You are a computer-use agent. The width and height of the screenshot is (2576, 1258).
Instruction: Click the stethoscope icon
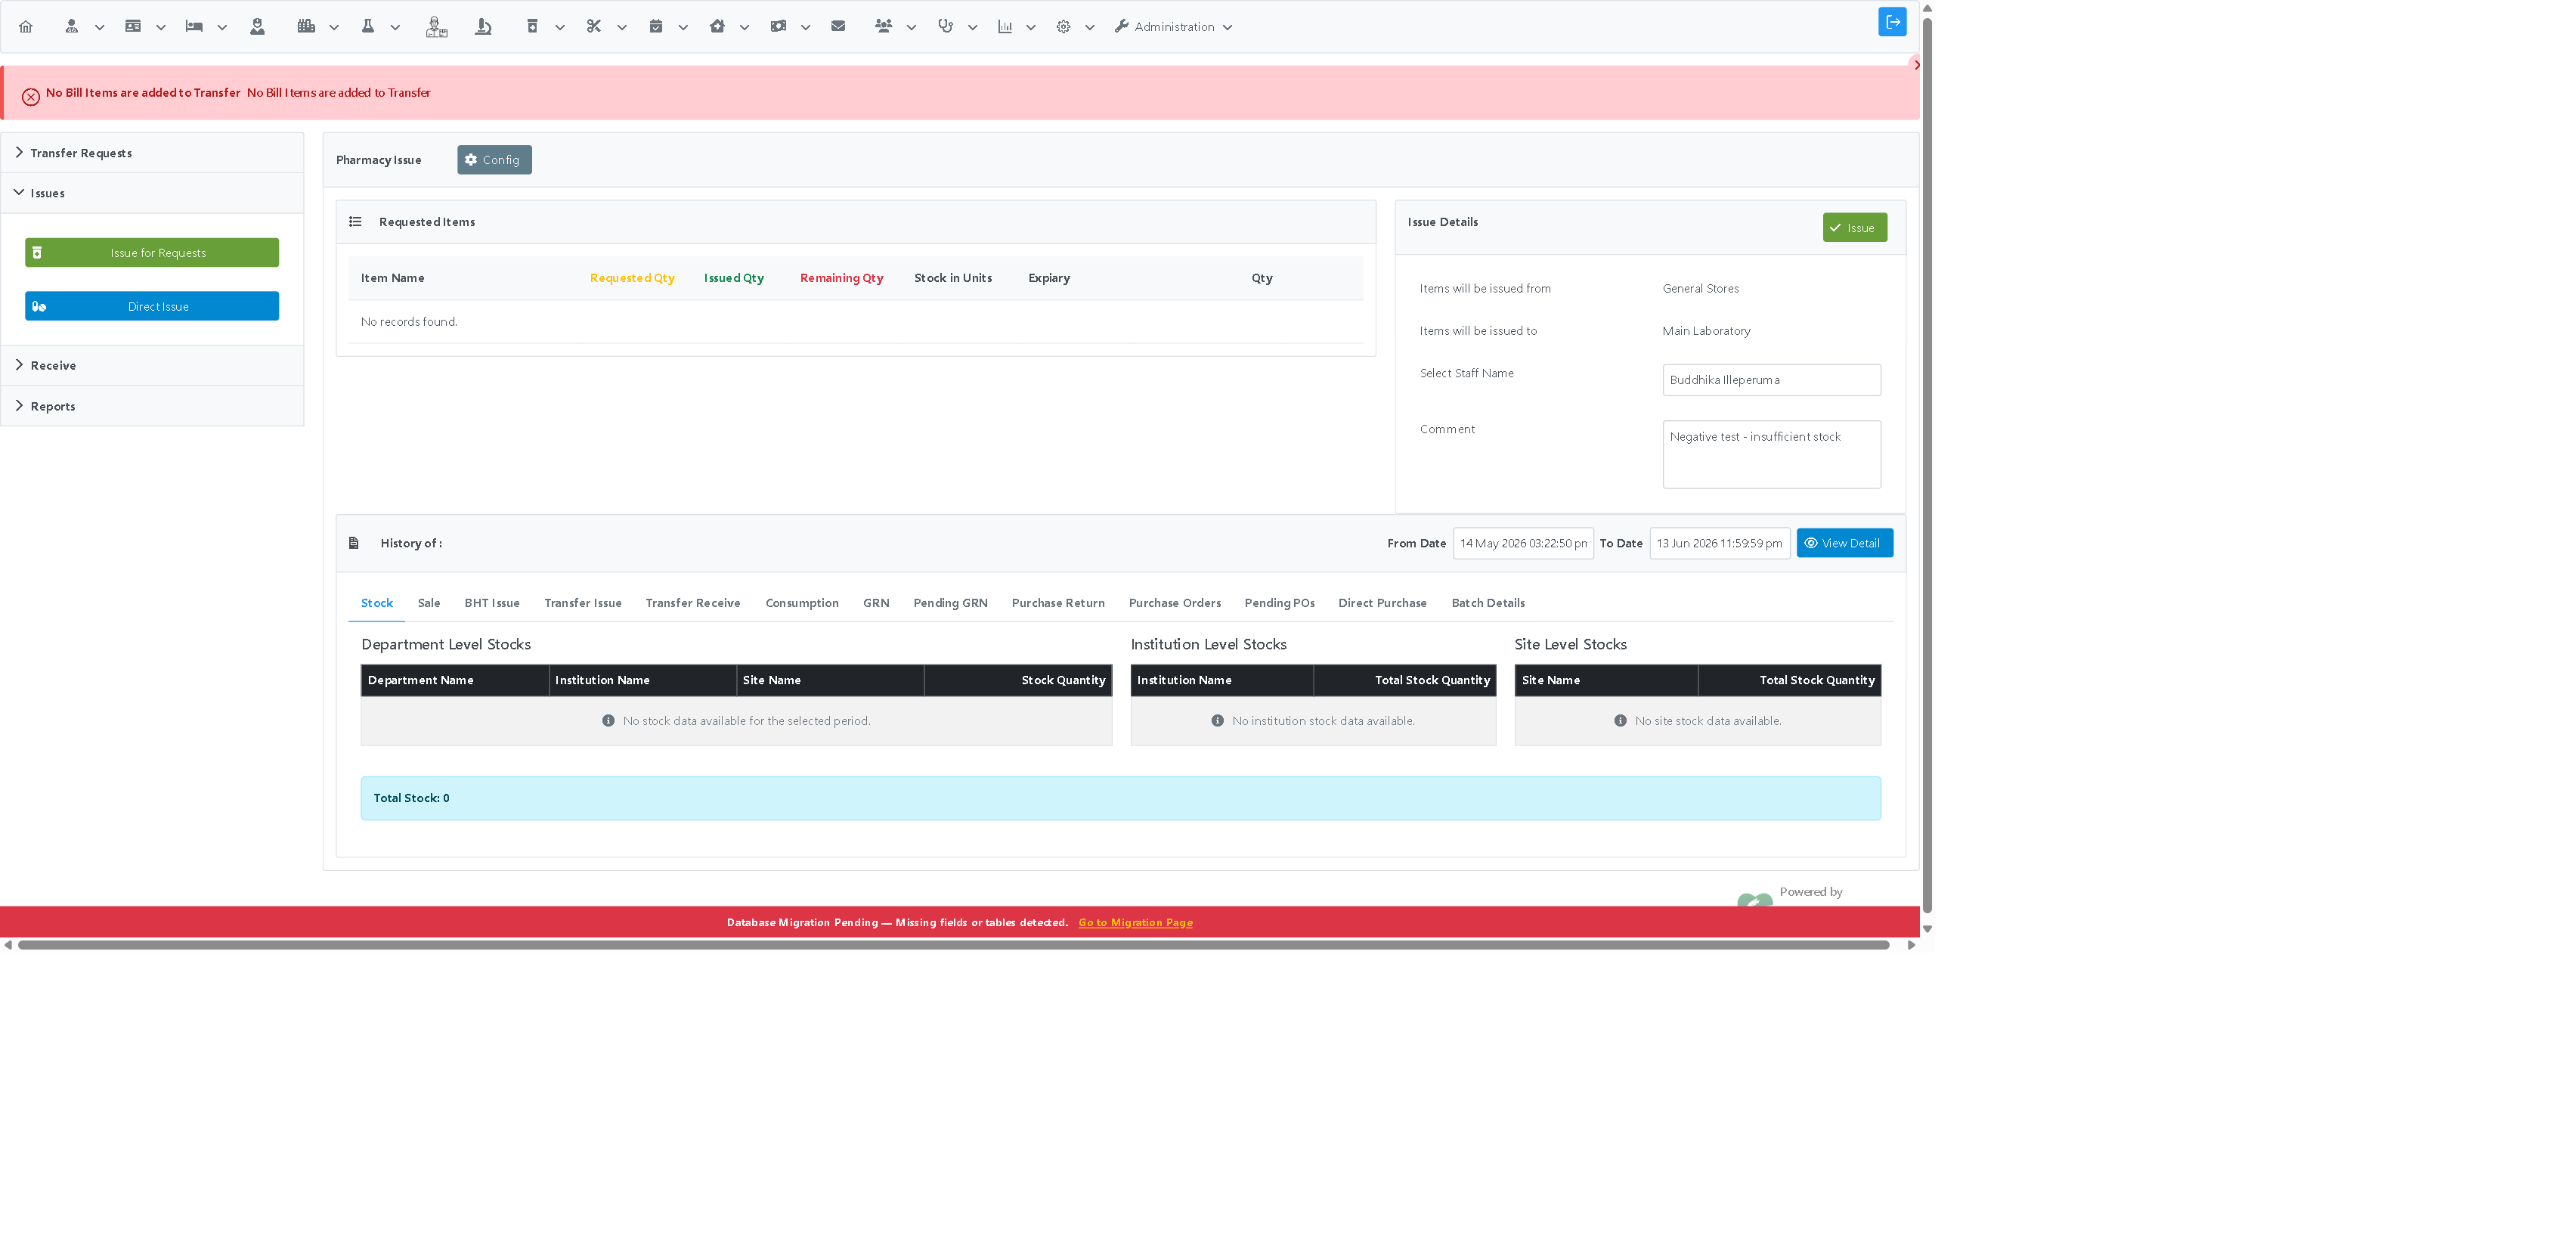(x=945, y=27)
